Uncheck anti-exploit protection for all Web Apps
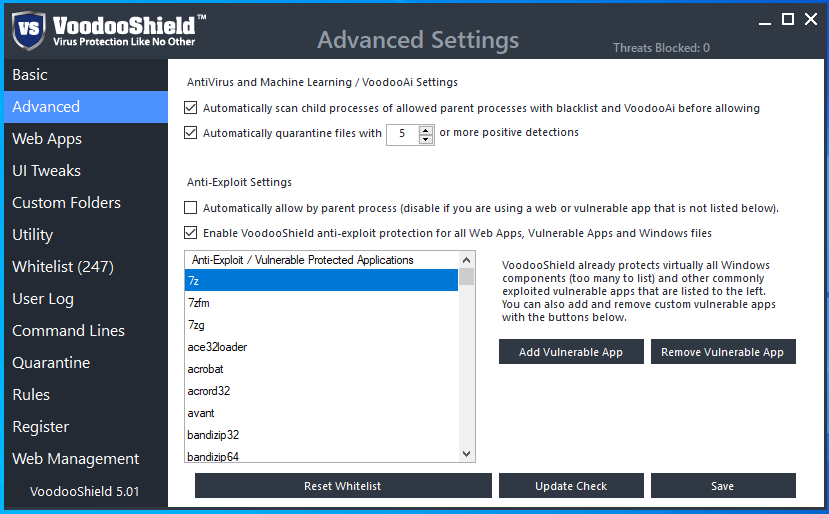829x514 pixels. coord(191,233)
